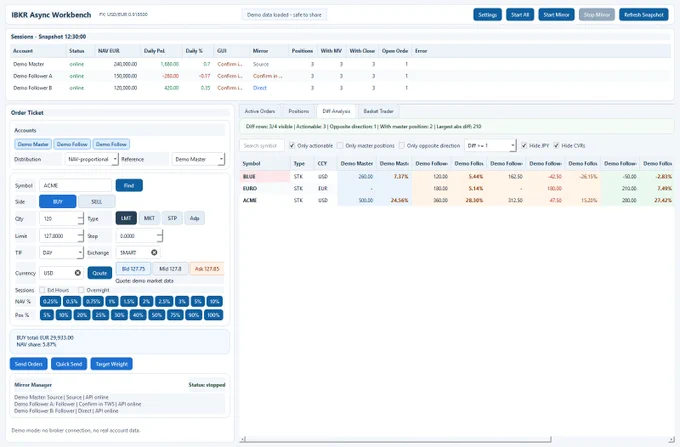
Task: Open the Distribution NAV-proportional dropdown
Action: (92, 159)
